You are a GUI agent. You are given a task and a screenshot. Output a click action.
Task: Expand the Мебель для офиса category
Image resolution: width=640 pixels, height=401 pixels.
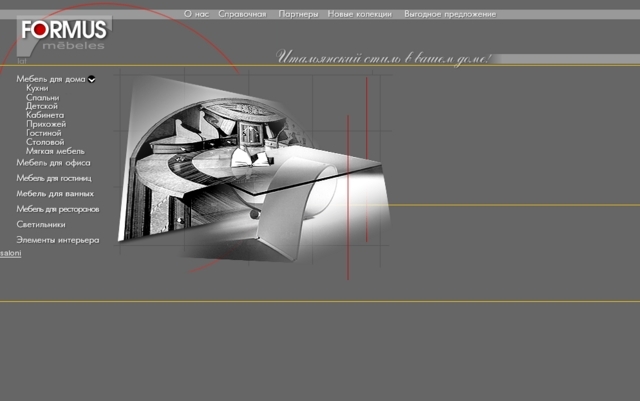[53, 162]
